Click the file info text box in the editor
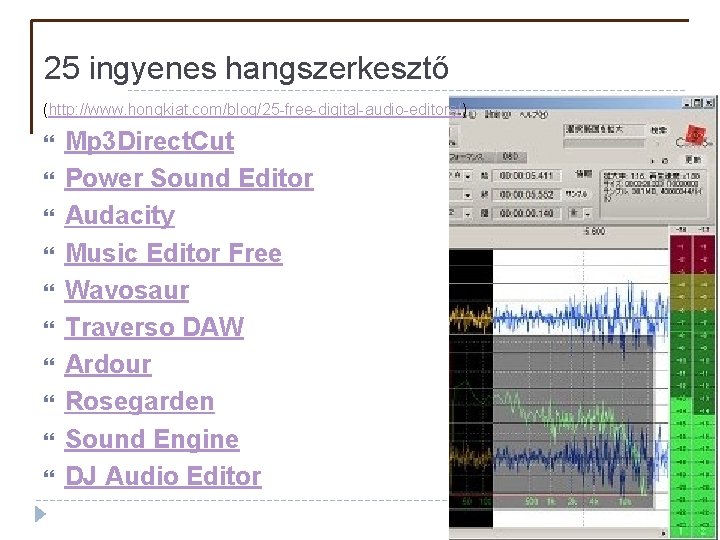Screen dimensions: 720x540 click(652, 194)
